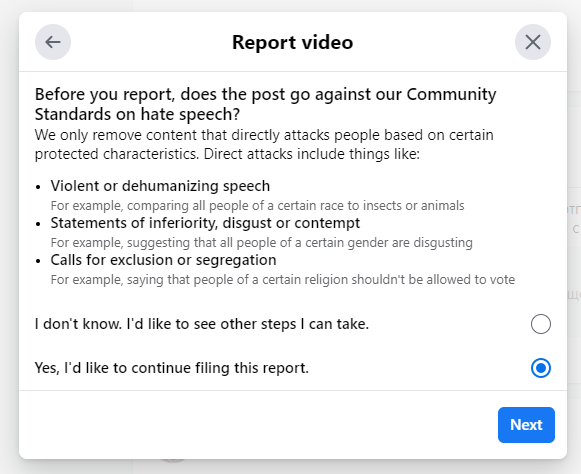The image size is (581, 474).
Task: Click the Next button
Action: click(526, 425)
